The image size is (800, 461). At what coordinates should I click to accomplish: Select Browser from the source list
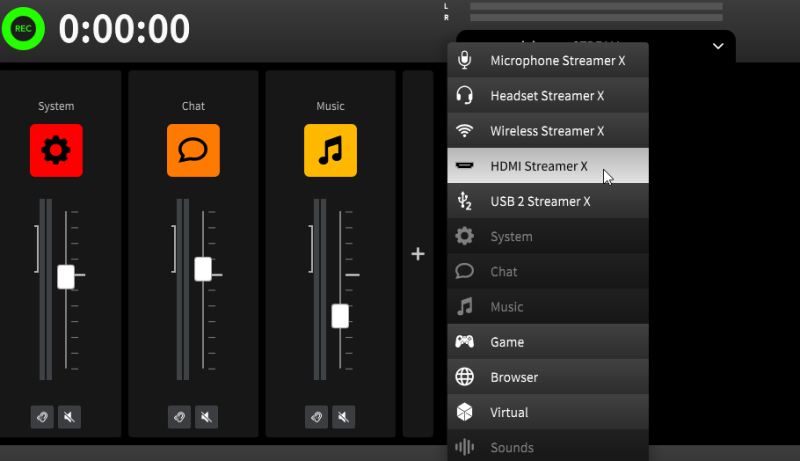(548, 377)
